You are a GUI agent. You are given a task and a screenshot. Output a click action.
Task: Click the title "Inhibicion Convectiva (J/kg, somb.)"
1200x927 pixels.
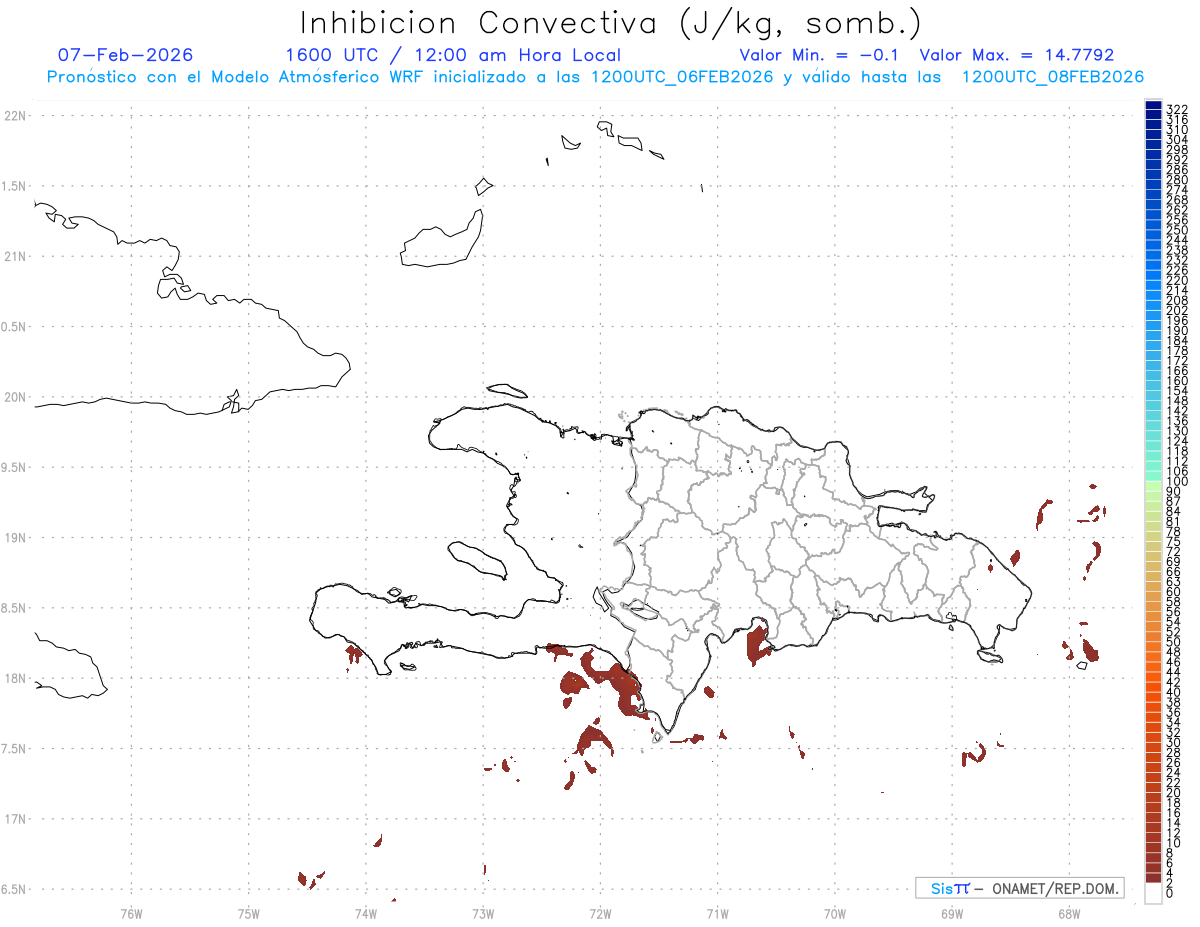(611, 23)
